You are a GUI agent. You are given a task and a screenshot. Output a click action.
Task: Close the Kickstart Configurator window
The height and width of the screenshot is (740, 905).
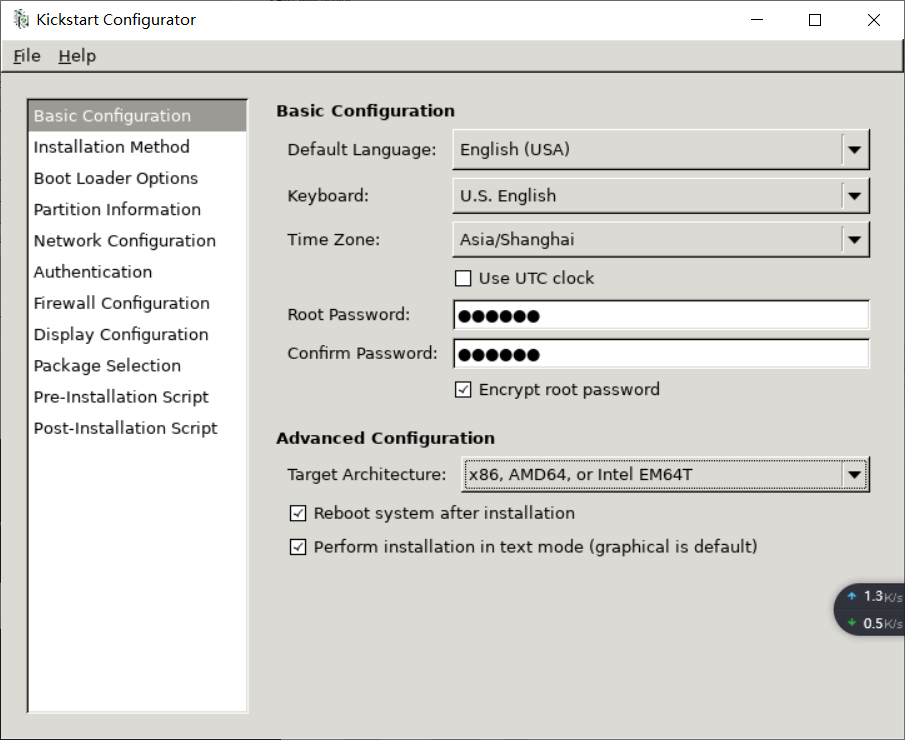(x=874, y=20)
